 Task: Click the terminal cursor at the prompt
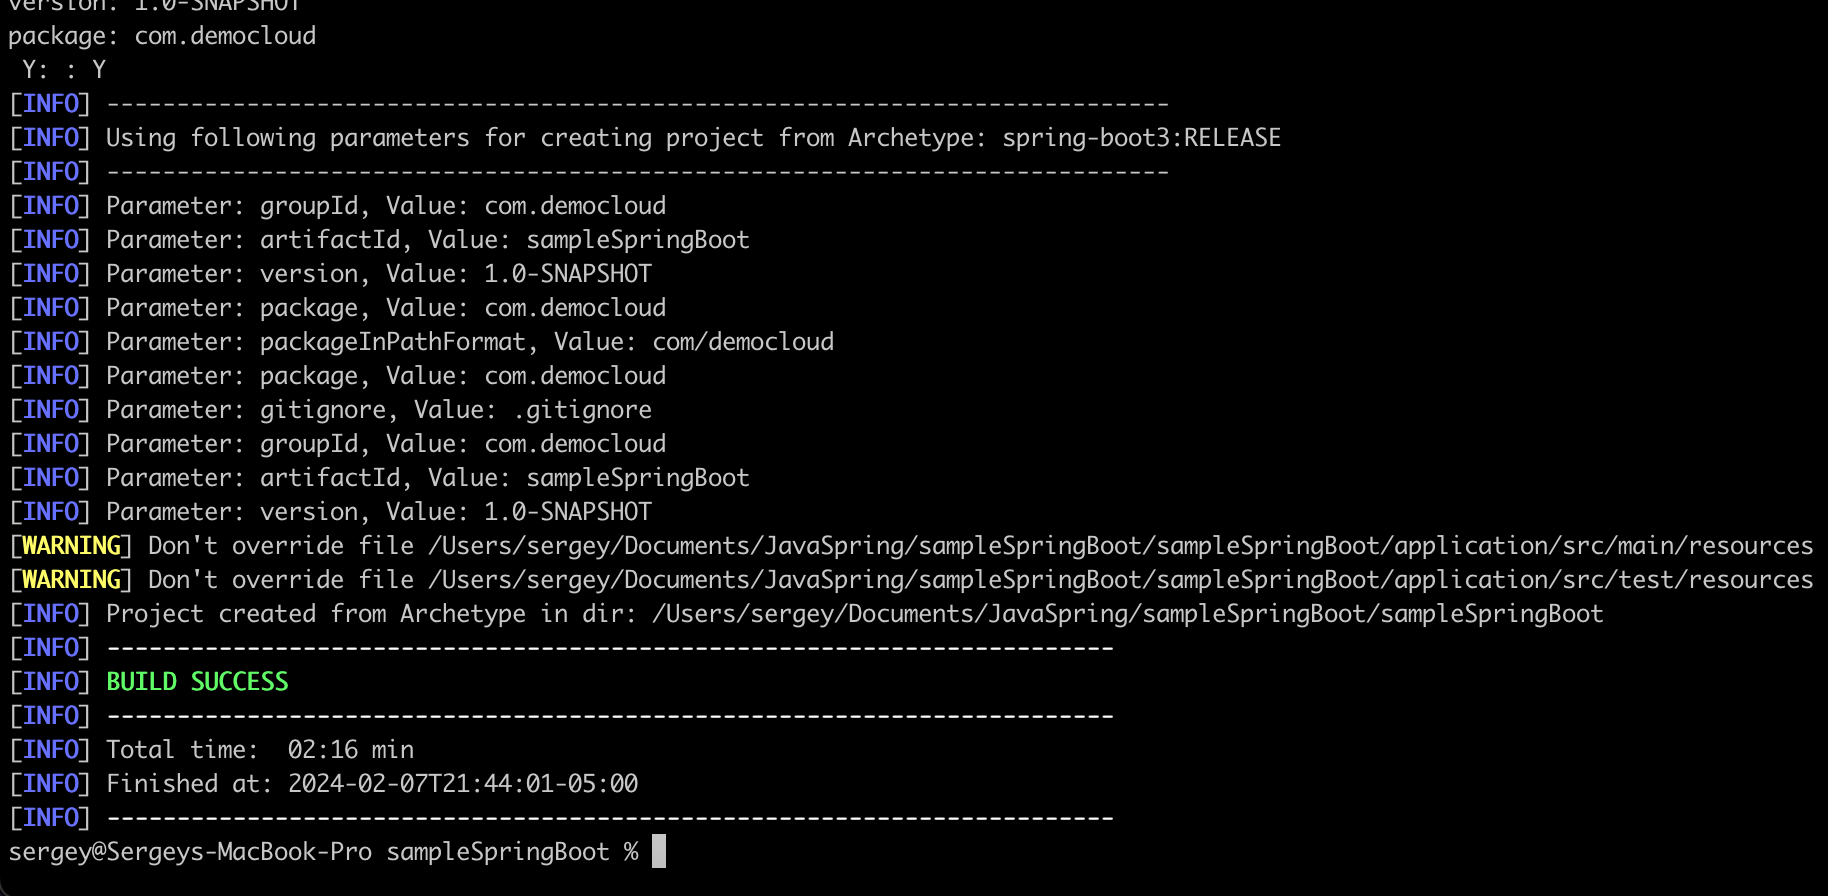(659, 852)
